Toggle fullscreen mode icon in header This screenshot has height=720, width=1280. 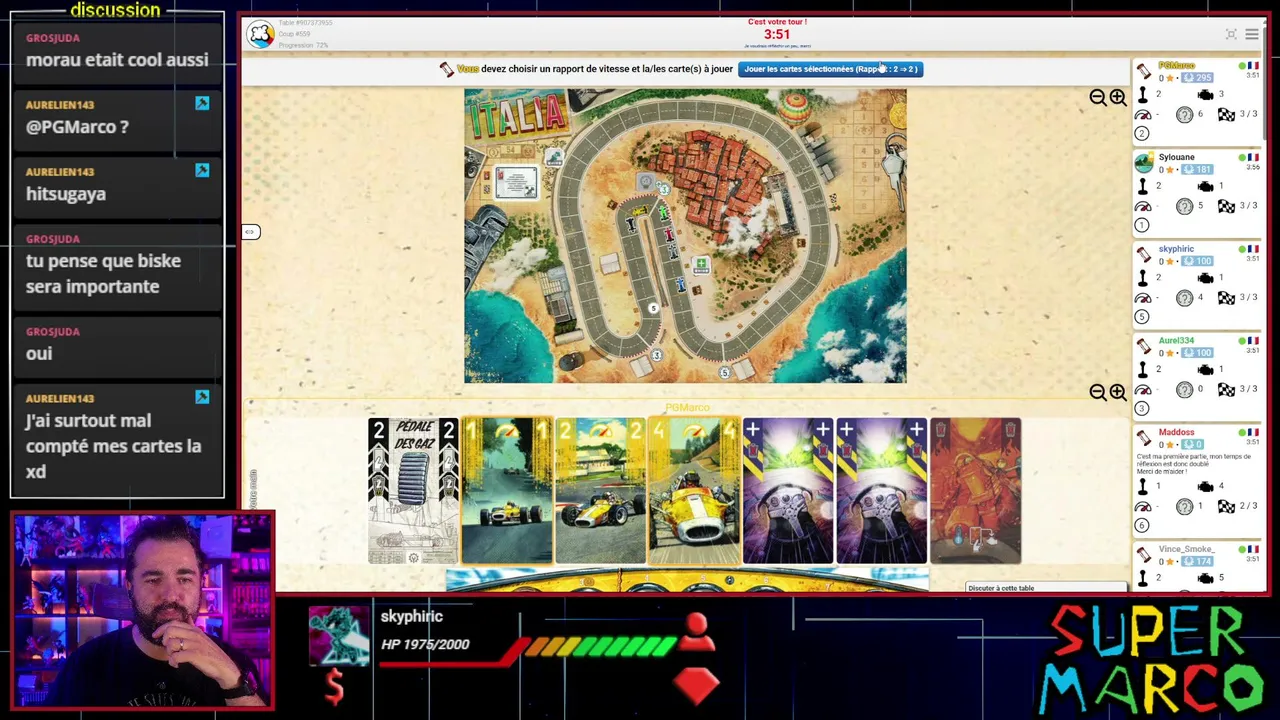coord(1231,35)
